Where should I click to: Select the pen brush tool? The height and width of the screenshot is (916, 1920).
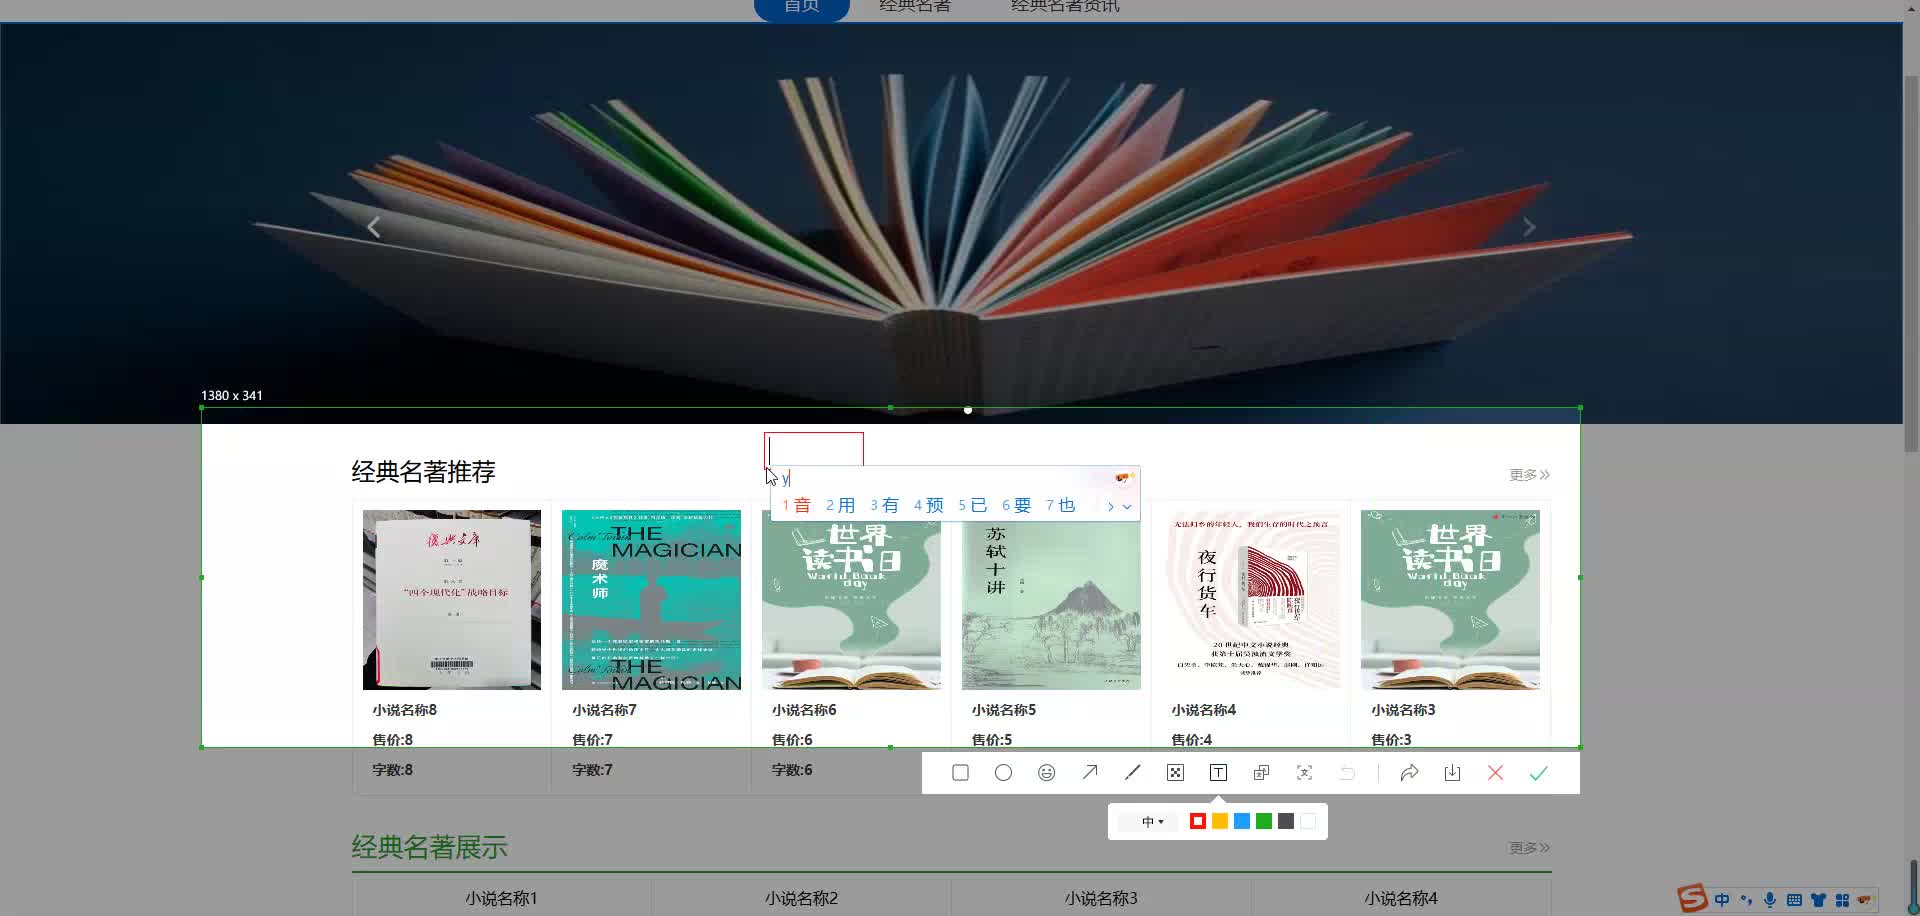(1132, 773)
